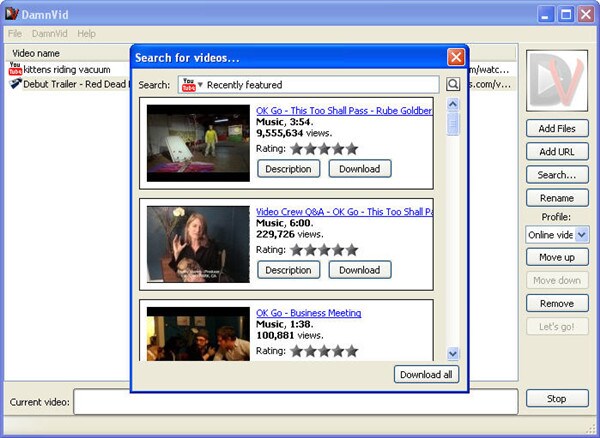Click the 100,881 views text
This screenshot has width=600, height=438.
coord(290,335)
